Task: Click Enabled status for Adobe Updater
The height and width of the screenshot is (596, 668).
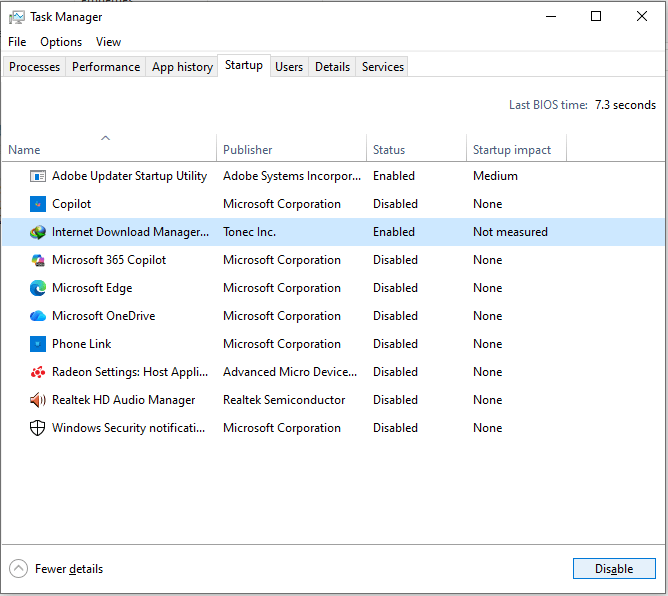Action: tap(394, 176)
